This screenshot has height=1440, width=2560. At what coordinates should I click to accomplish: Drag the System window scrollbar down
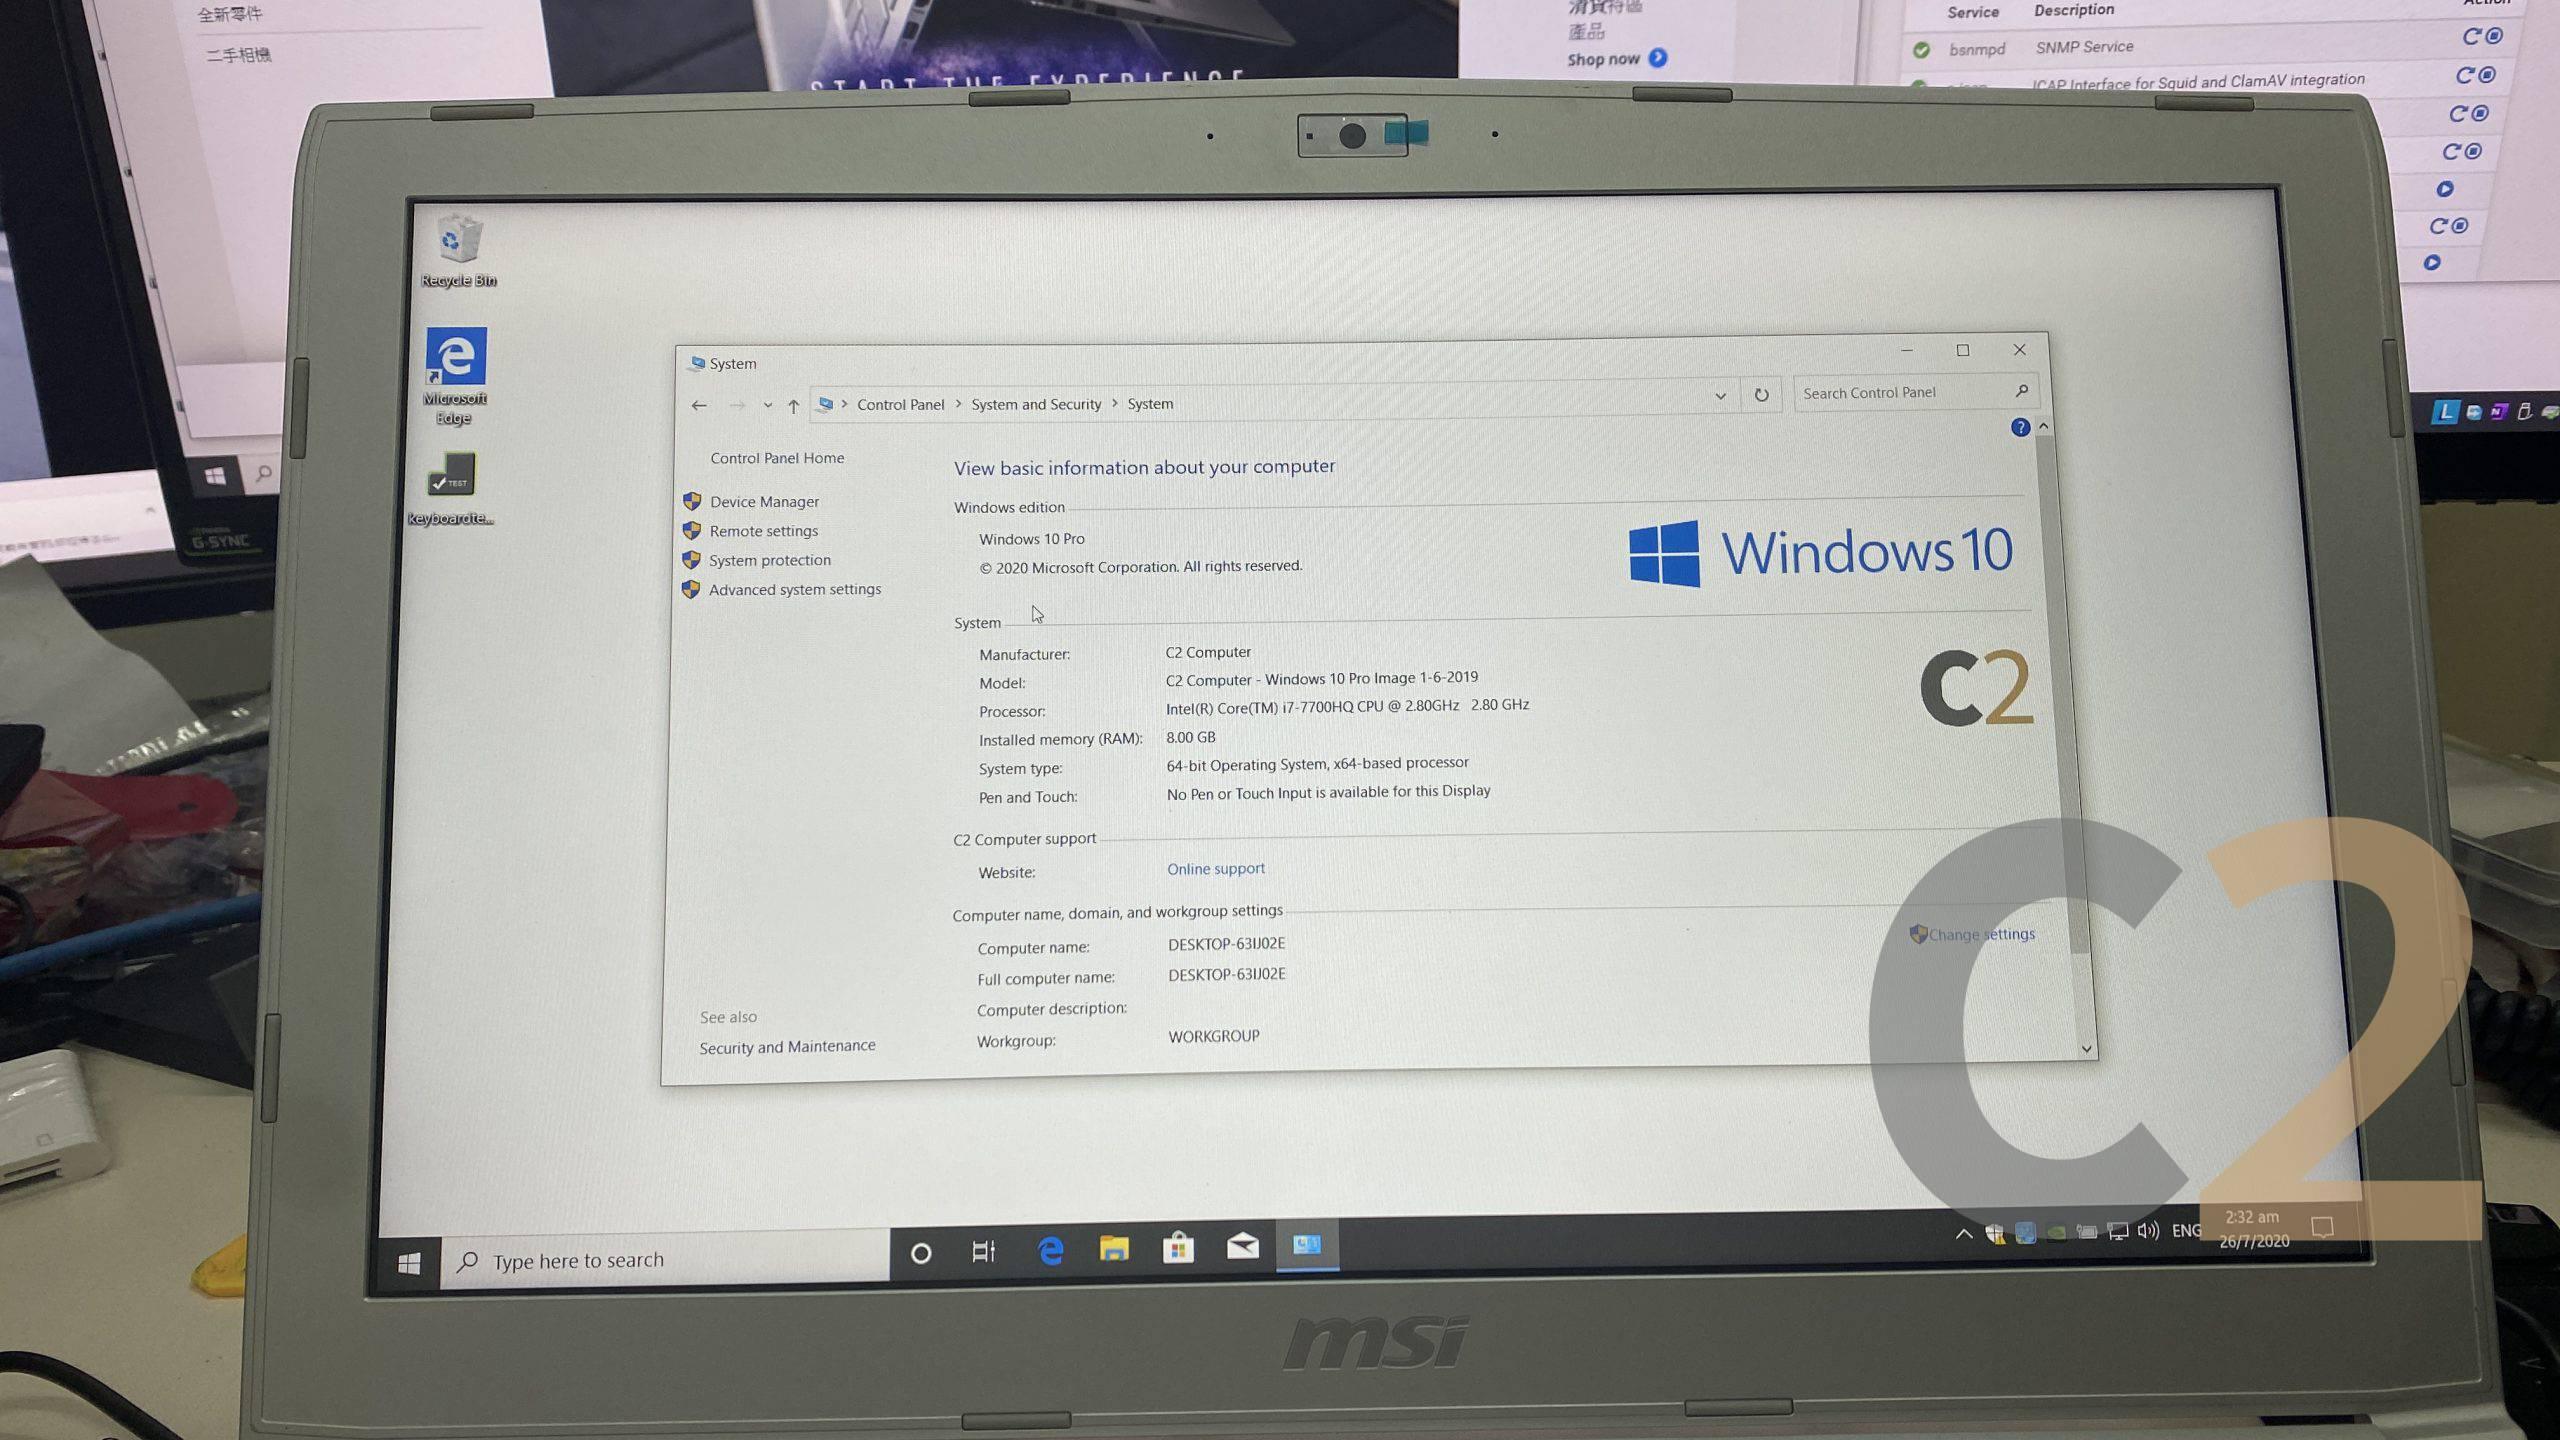2085,1048
